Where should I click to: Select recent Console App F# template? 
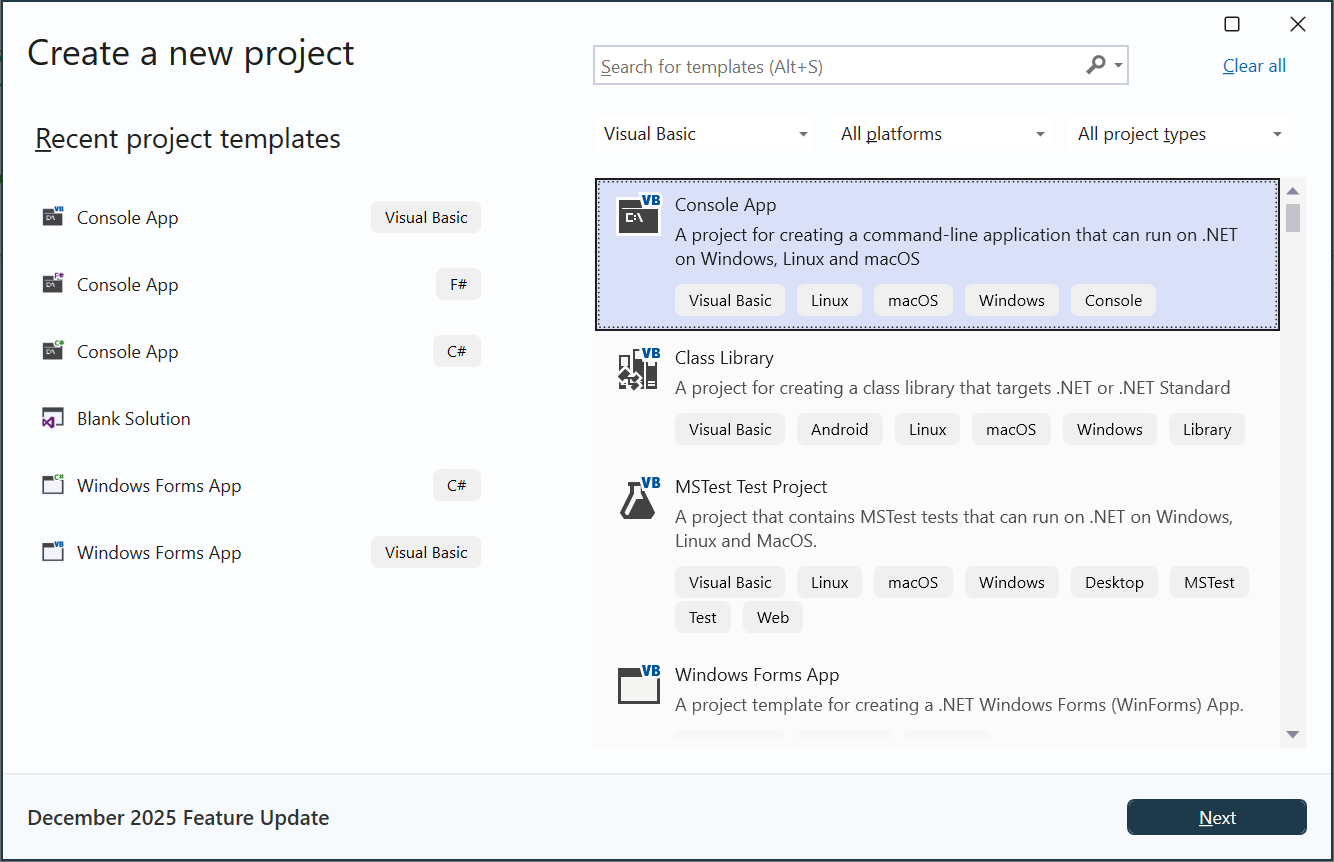point(261,284)
